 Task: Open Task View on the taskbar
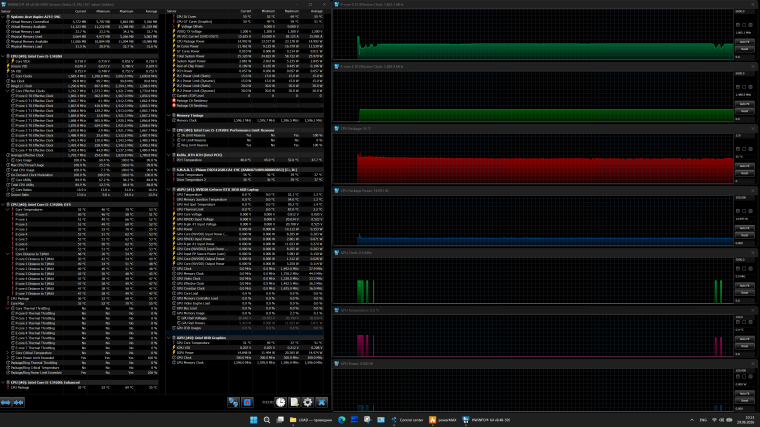(x=280, y=420)
